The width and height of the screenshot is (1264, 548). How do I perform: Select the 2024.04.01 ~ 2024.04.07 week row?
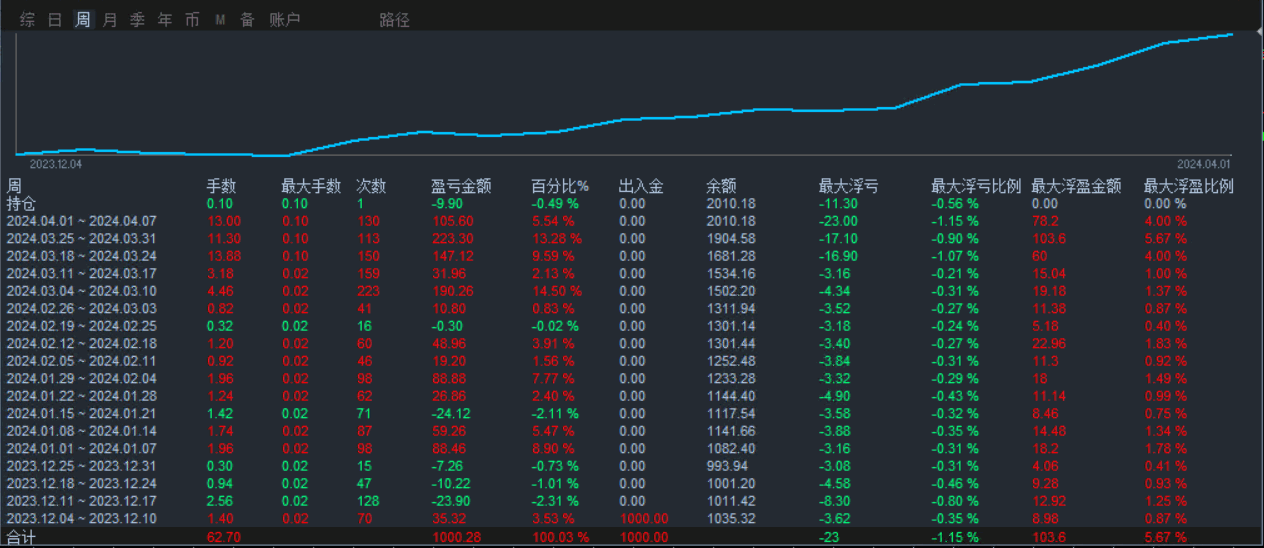(632, 220)
